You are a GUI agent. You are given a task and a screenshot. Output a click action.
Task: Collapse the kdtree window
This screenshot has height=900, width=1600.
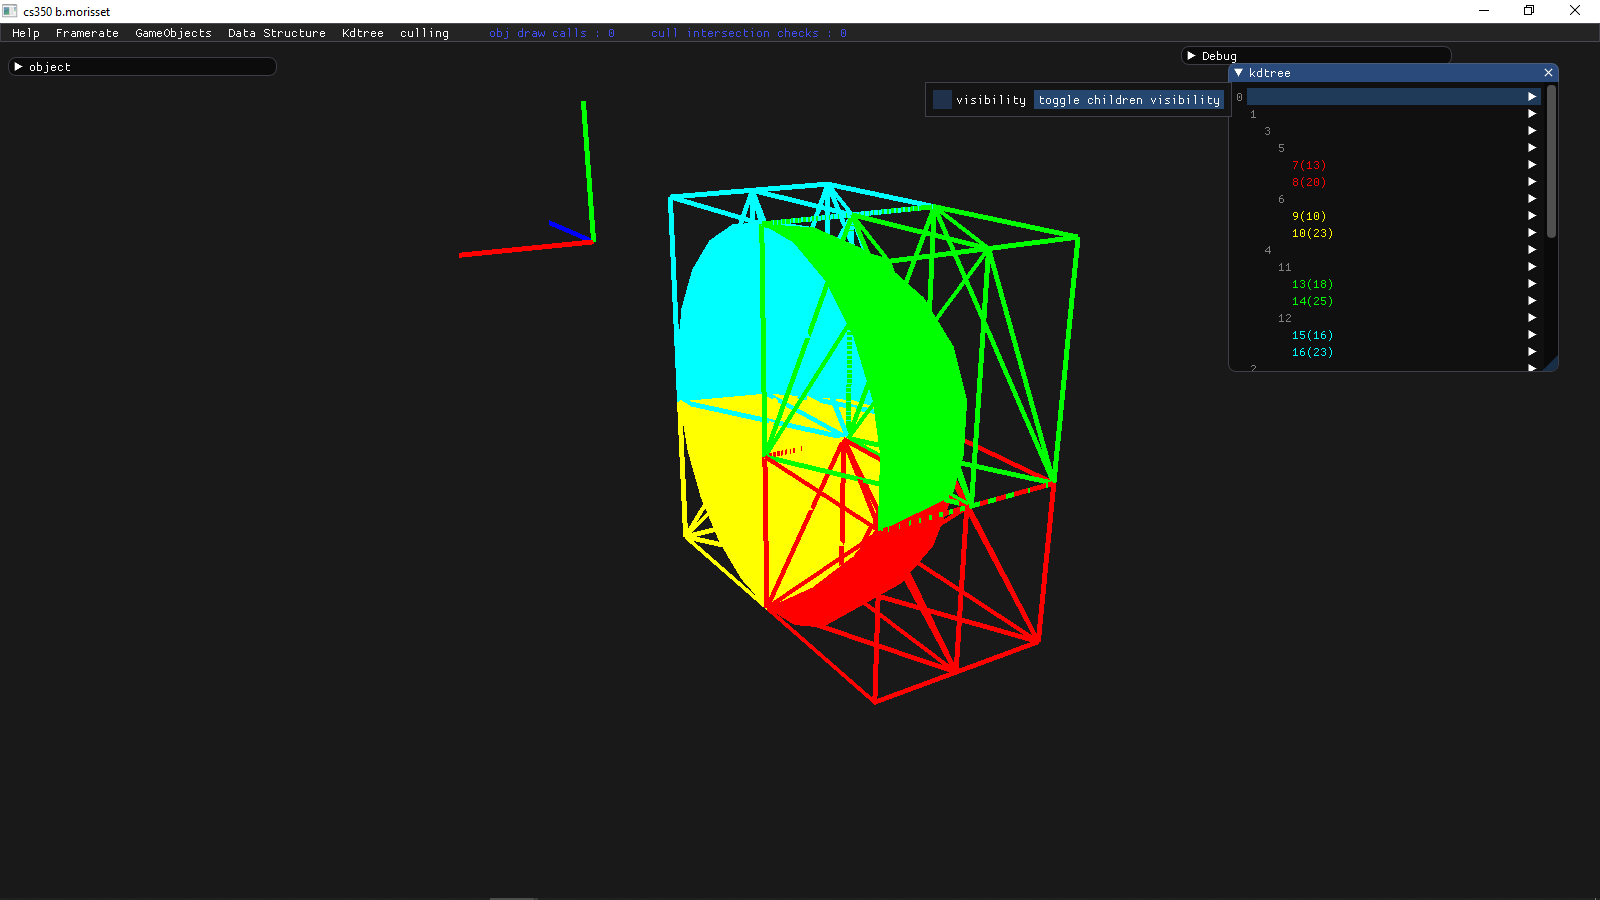tap(1239, 73)
